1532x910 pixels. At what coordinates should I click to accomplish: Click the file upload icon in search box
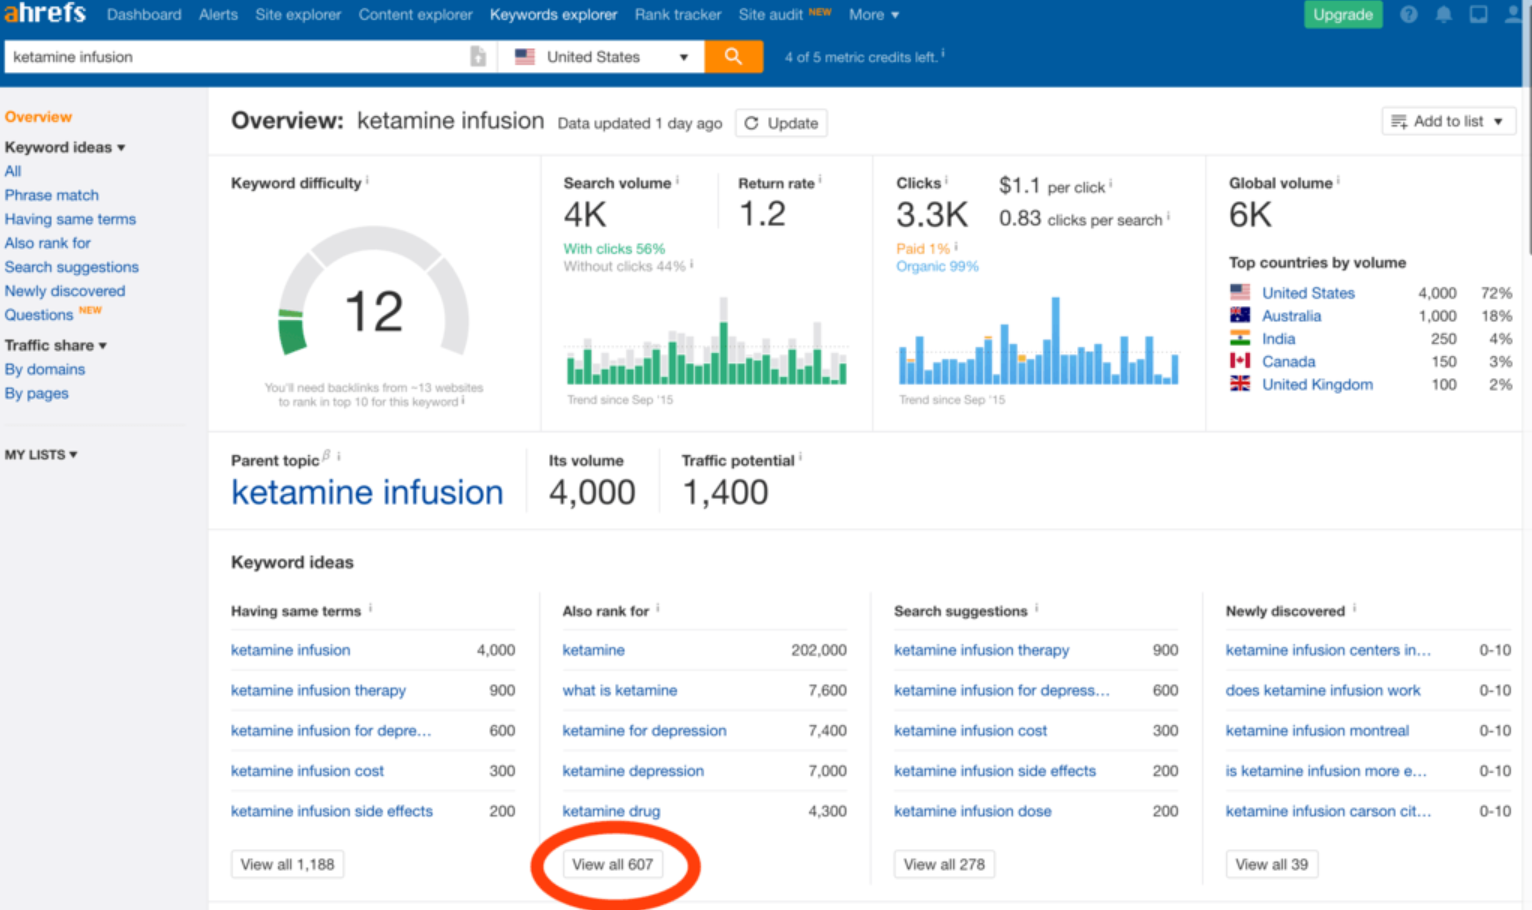tap(478, 57)
